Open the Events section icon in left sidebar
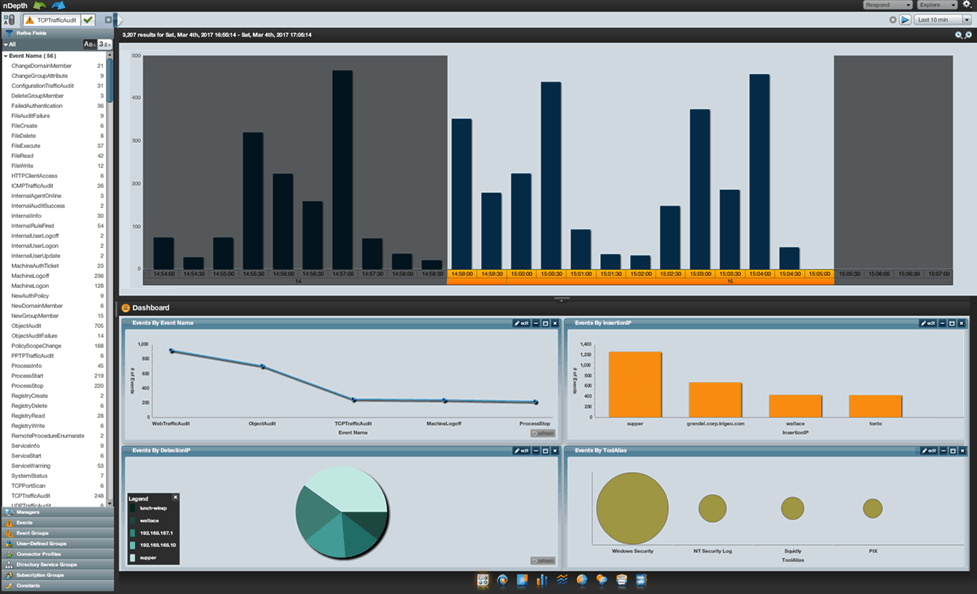Screen dimensions: 977x594 9,523
